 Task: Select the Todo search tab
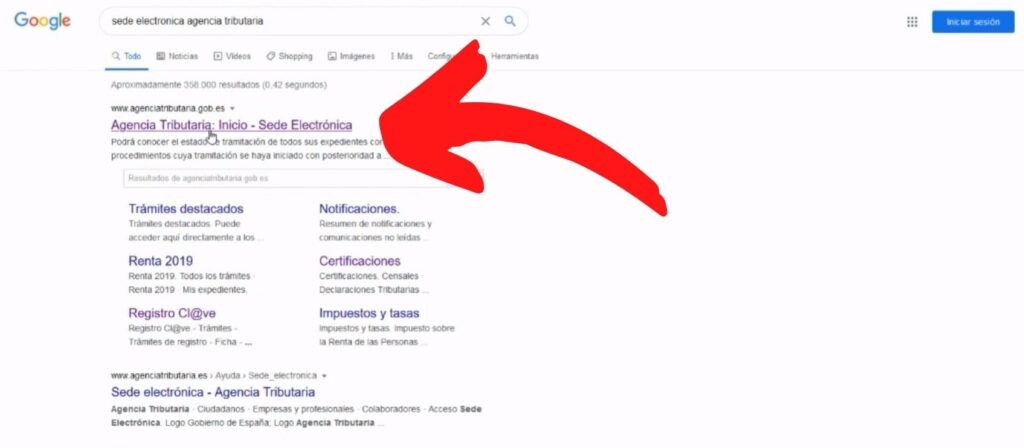point(127,56)
